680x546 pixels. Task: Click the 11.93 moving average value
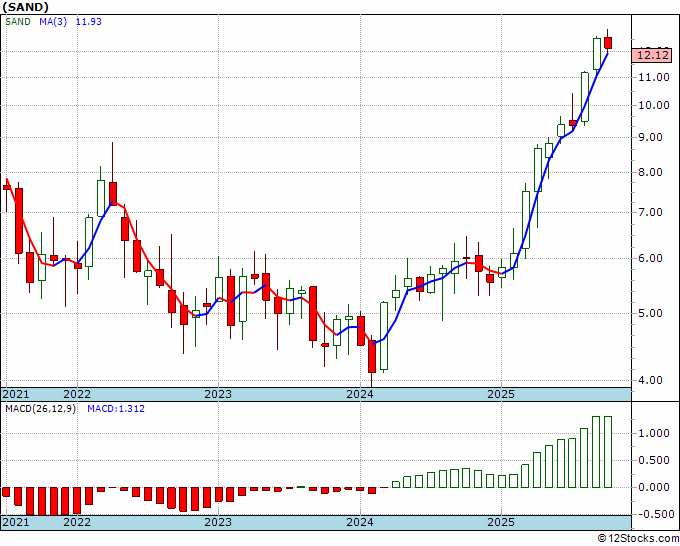click(x=89, y=21)
